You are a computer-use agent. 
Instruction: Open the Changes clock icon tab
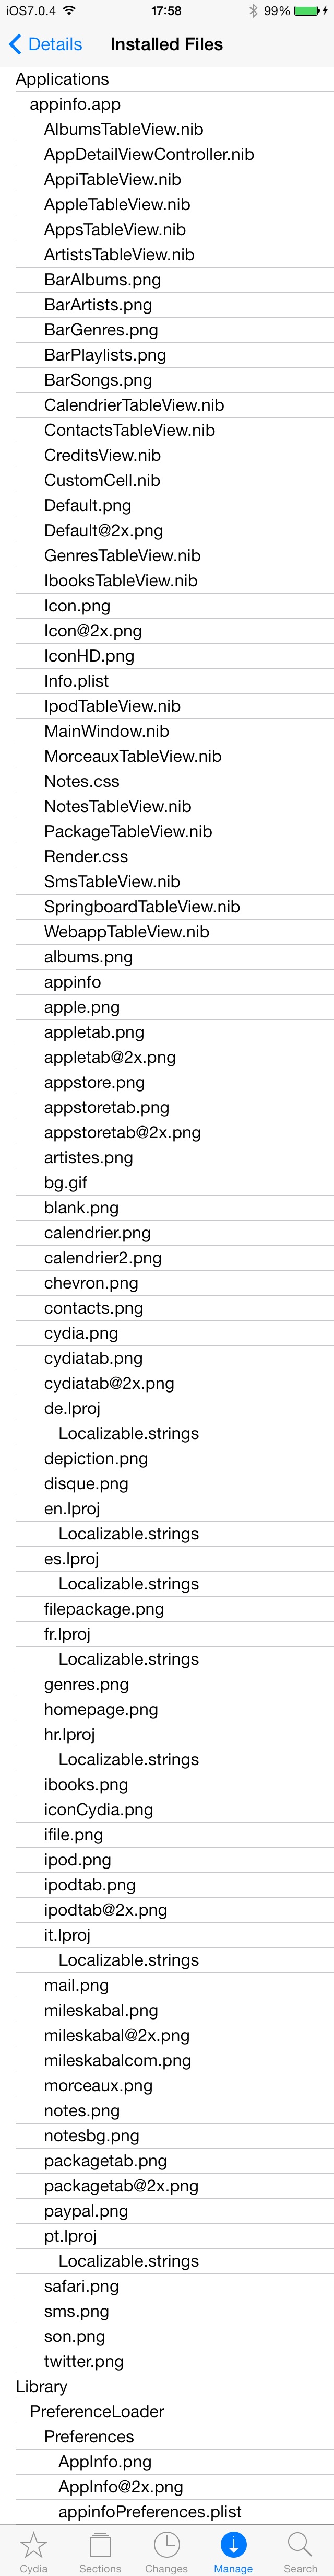coord(166,2544)
